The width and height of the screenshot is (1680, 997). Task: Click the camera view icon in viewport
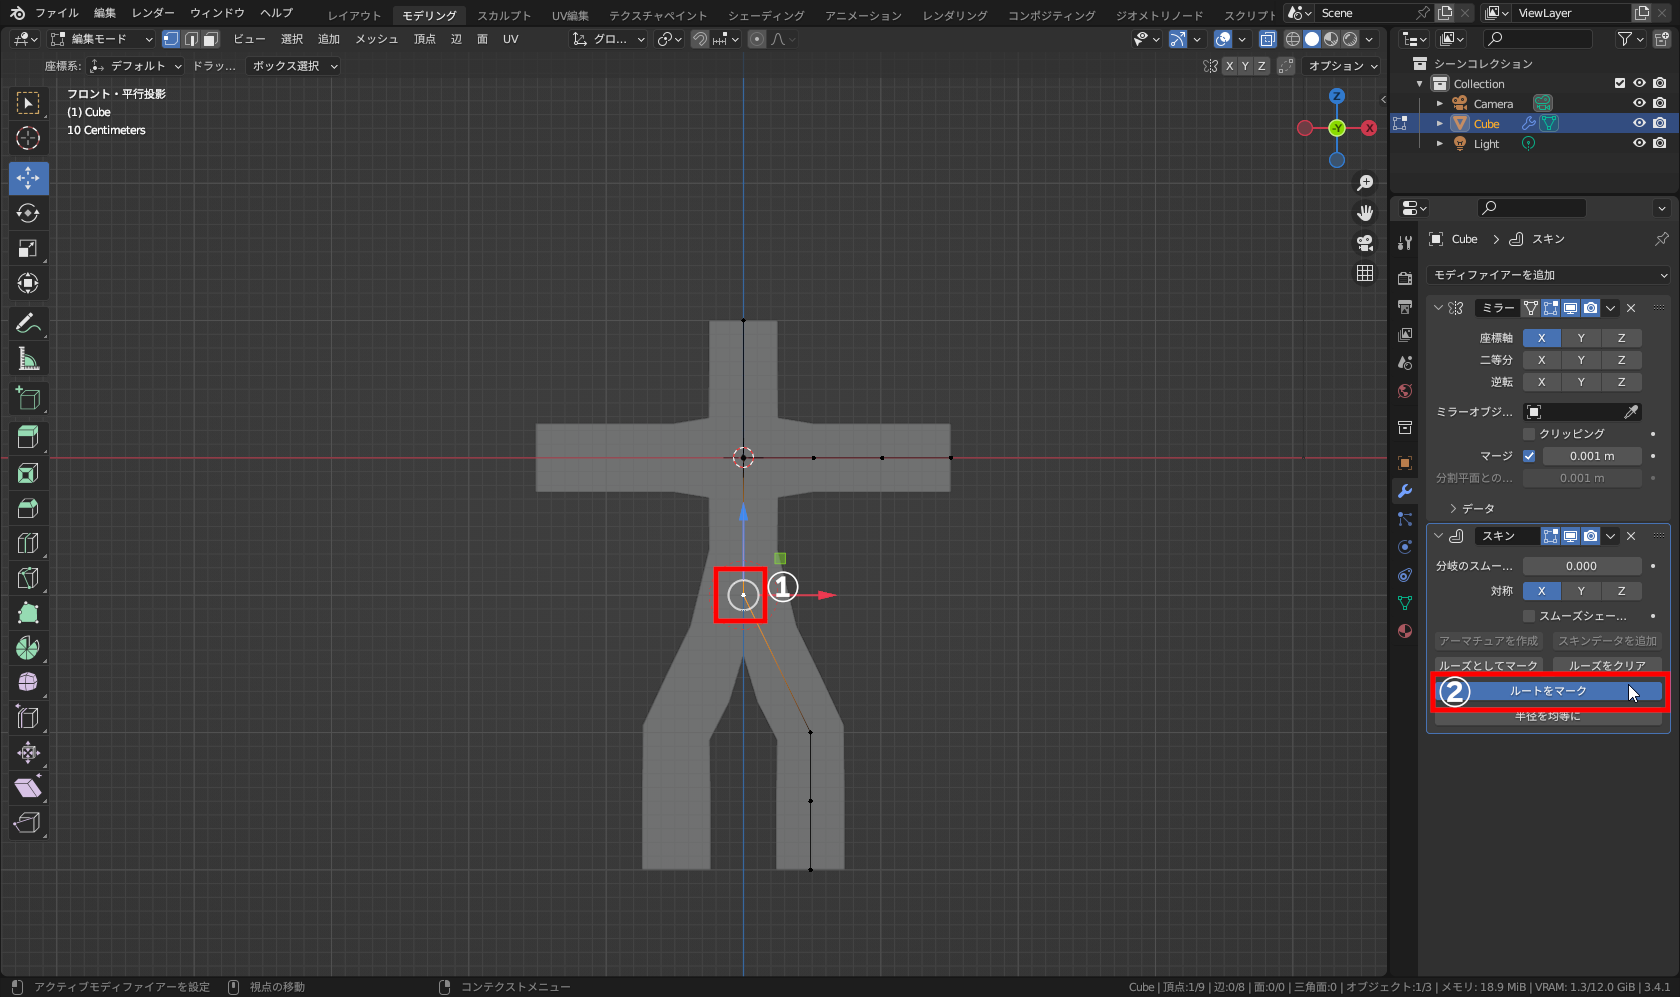pos(1365,243)
